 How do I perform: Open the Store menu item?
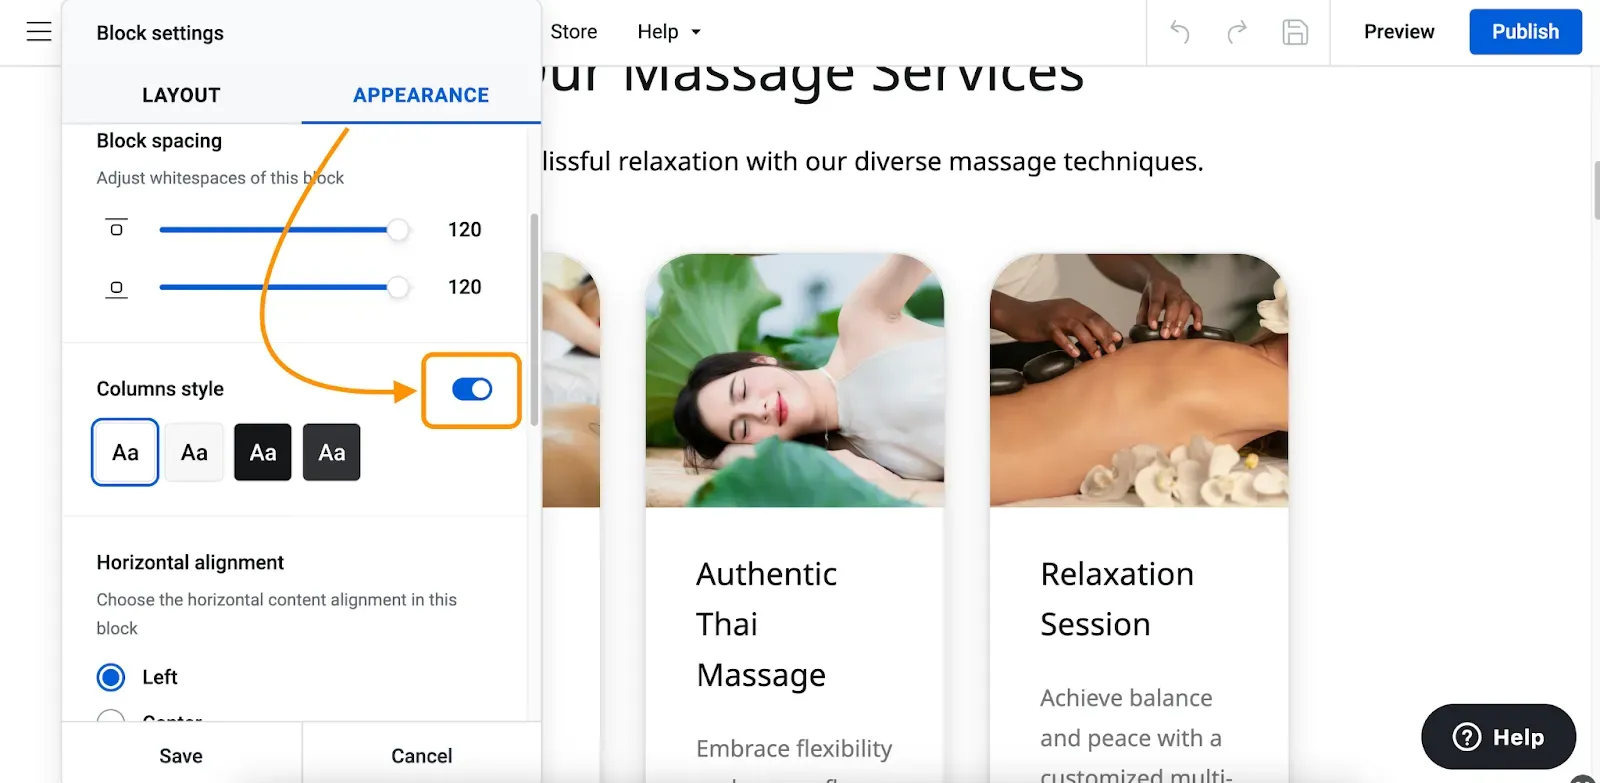tap(574, 32)
